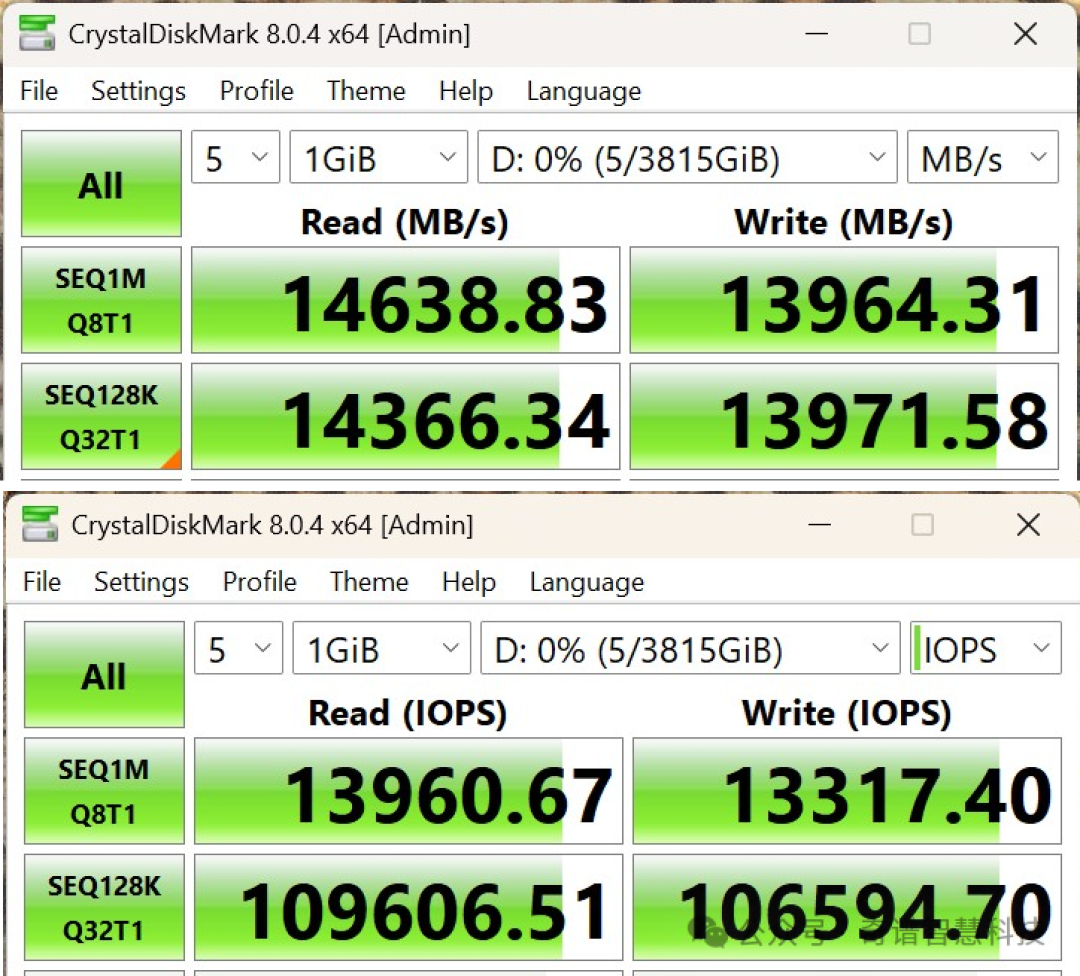The width and height of the screenshot is (1080, 976).
Task: Click the 106594.70 write IOPS result
Action: [847, 907]
